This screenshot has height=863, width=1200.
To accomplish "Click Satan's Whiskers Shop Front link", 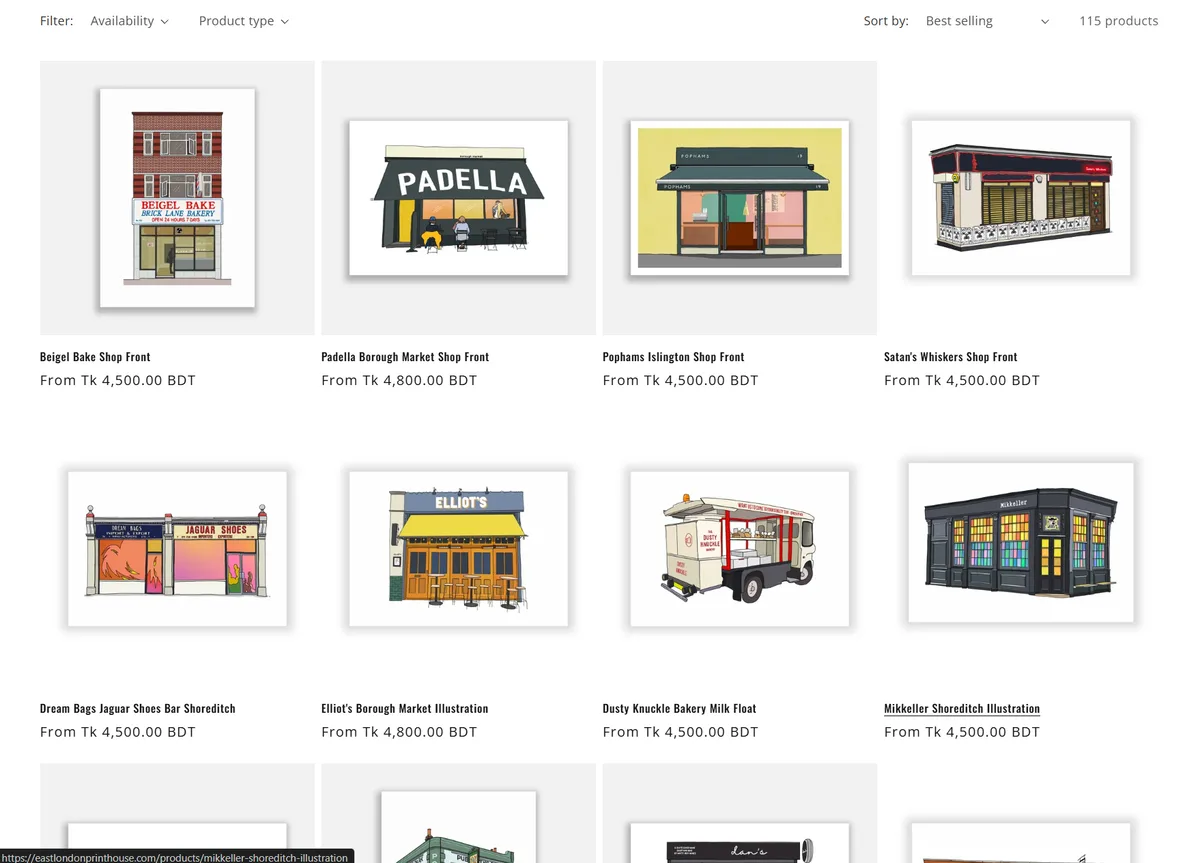I will click(951, 357).
